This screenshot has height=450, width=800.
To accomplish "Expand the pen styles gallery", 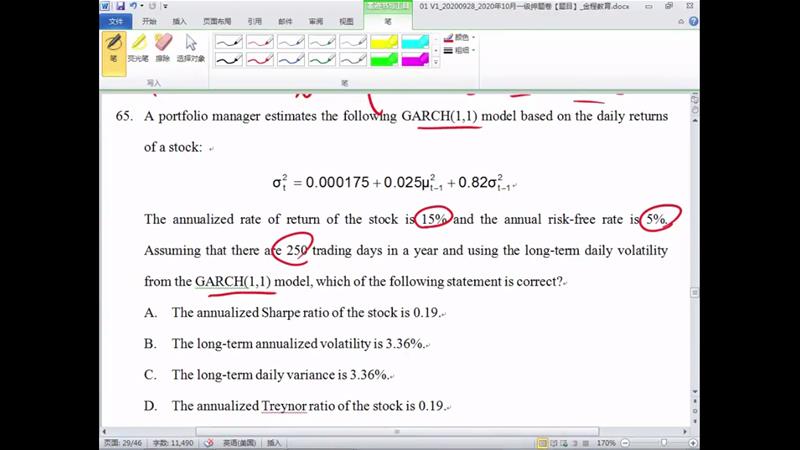I will (x=436, y=63).
